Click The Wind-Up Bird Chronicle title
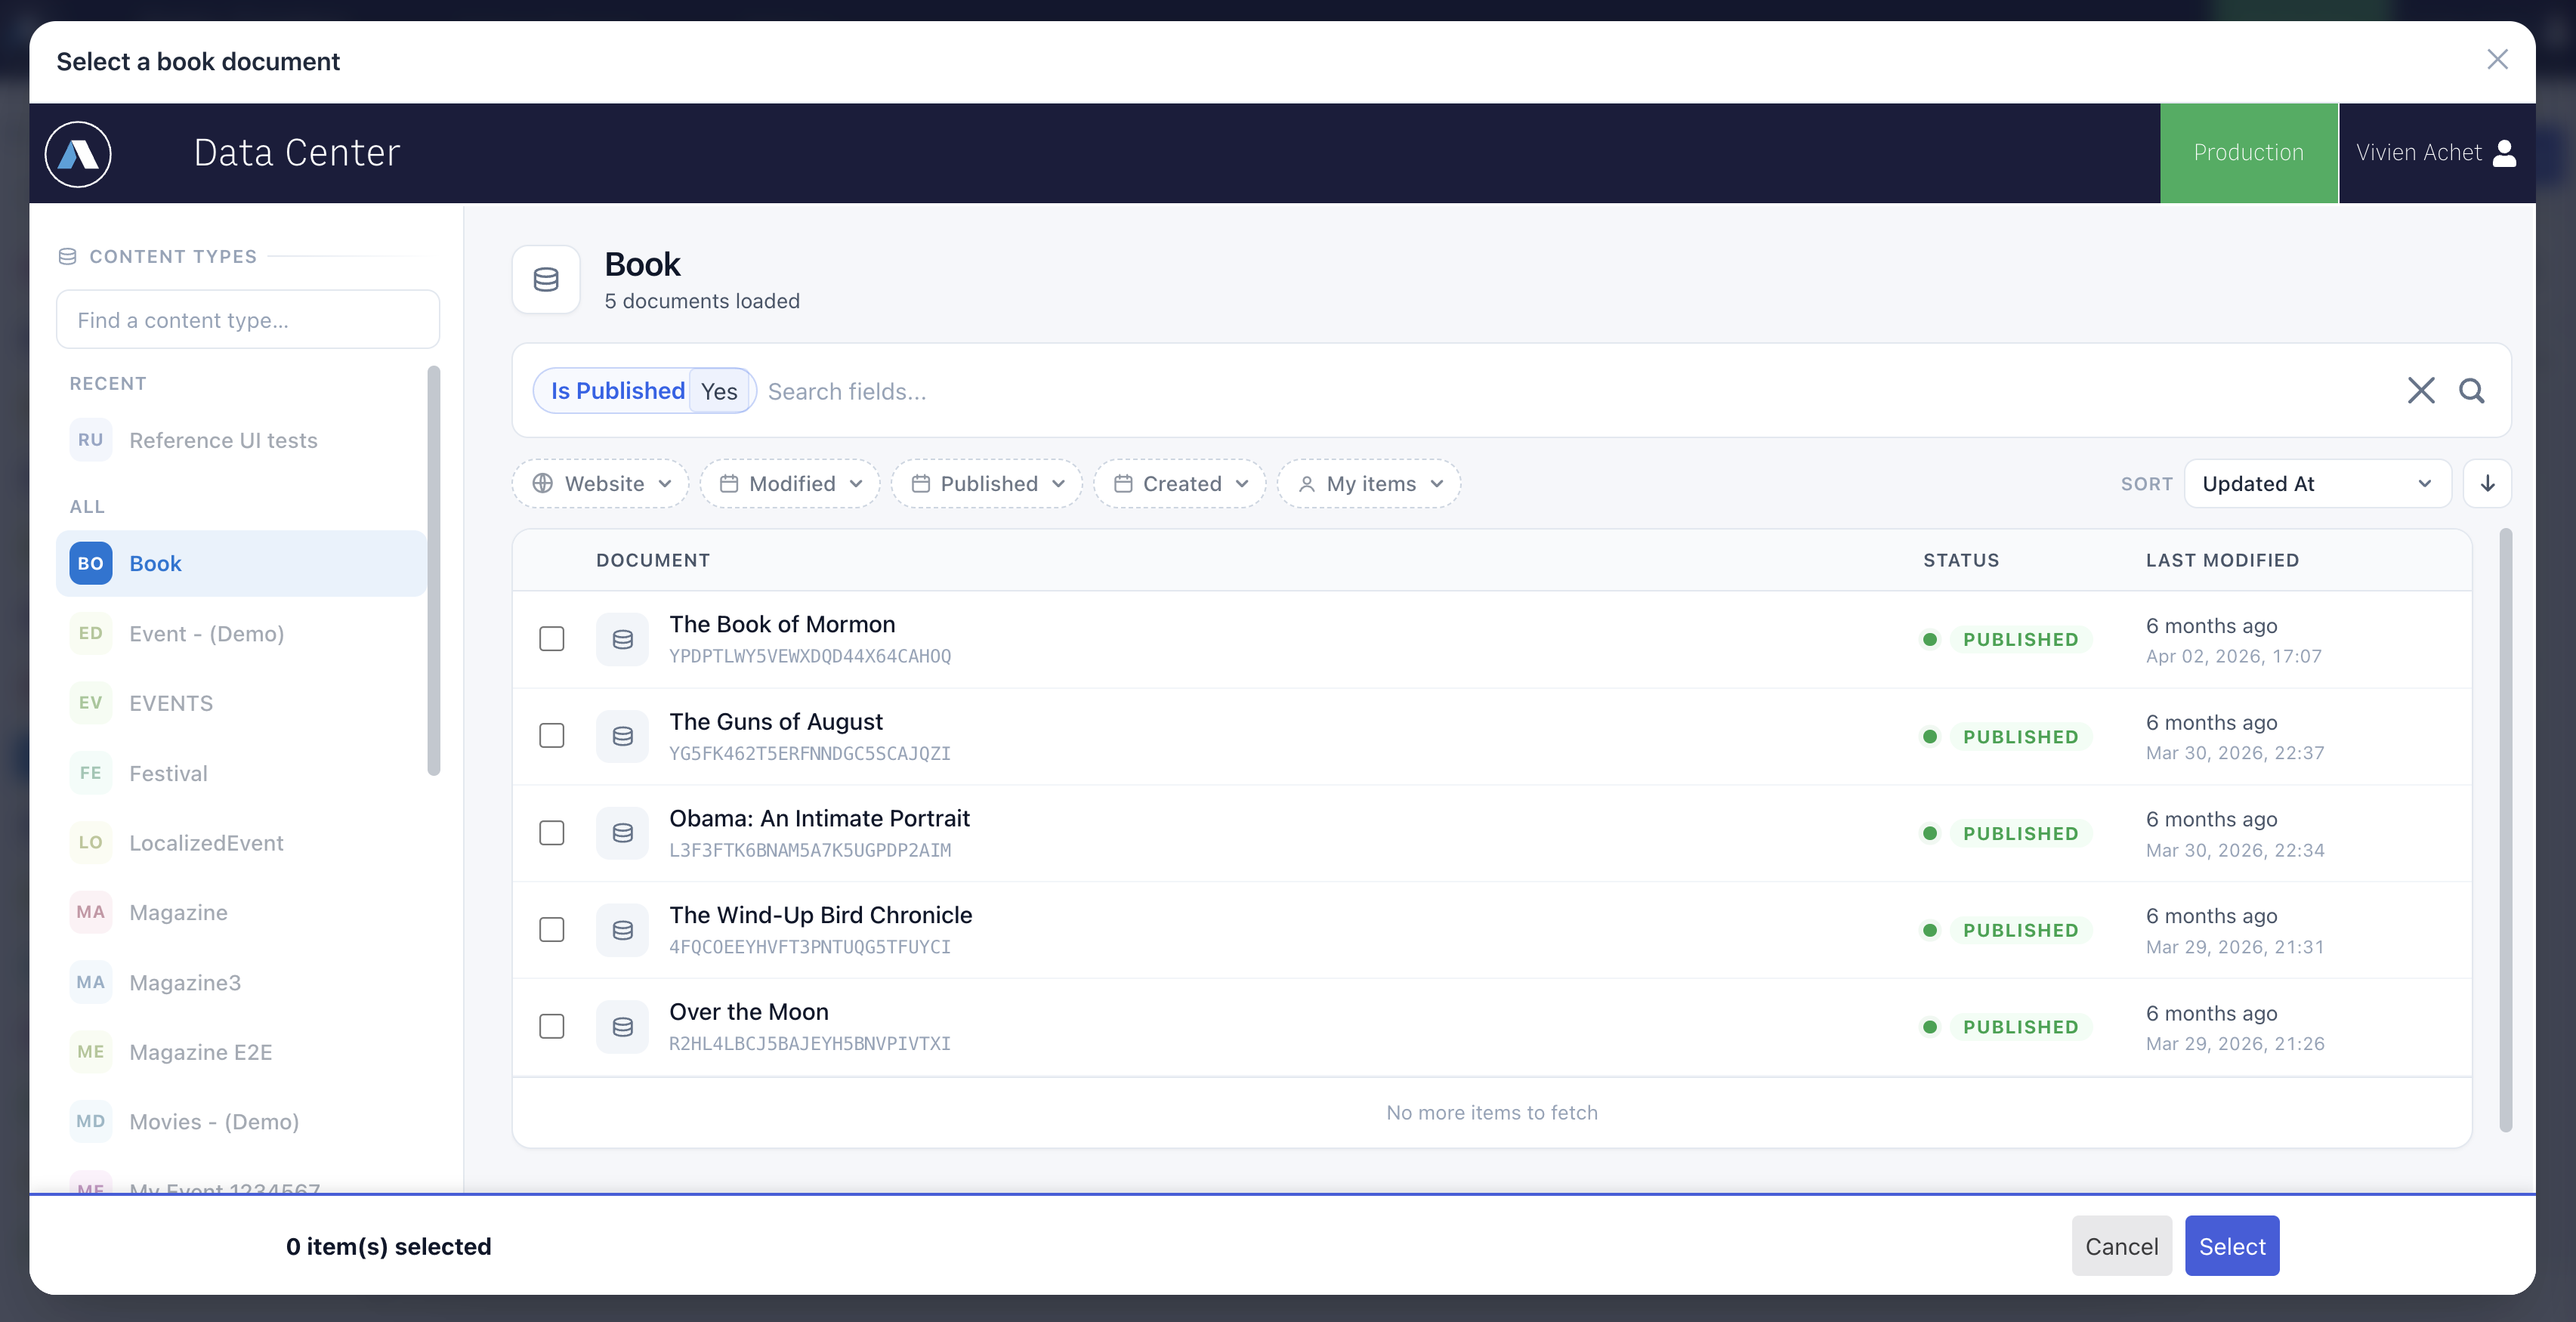 821,915
